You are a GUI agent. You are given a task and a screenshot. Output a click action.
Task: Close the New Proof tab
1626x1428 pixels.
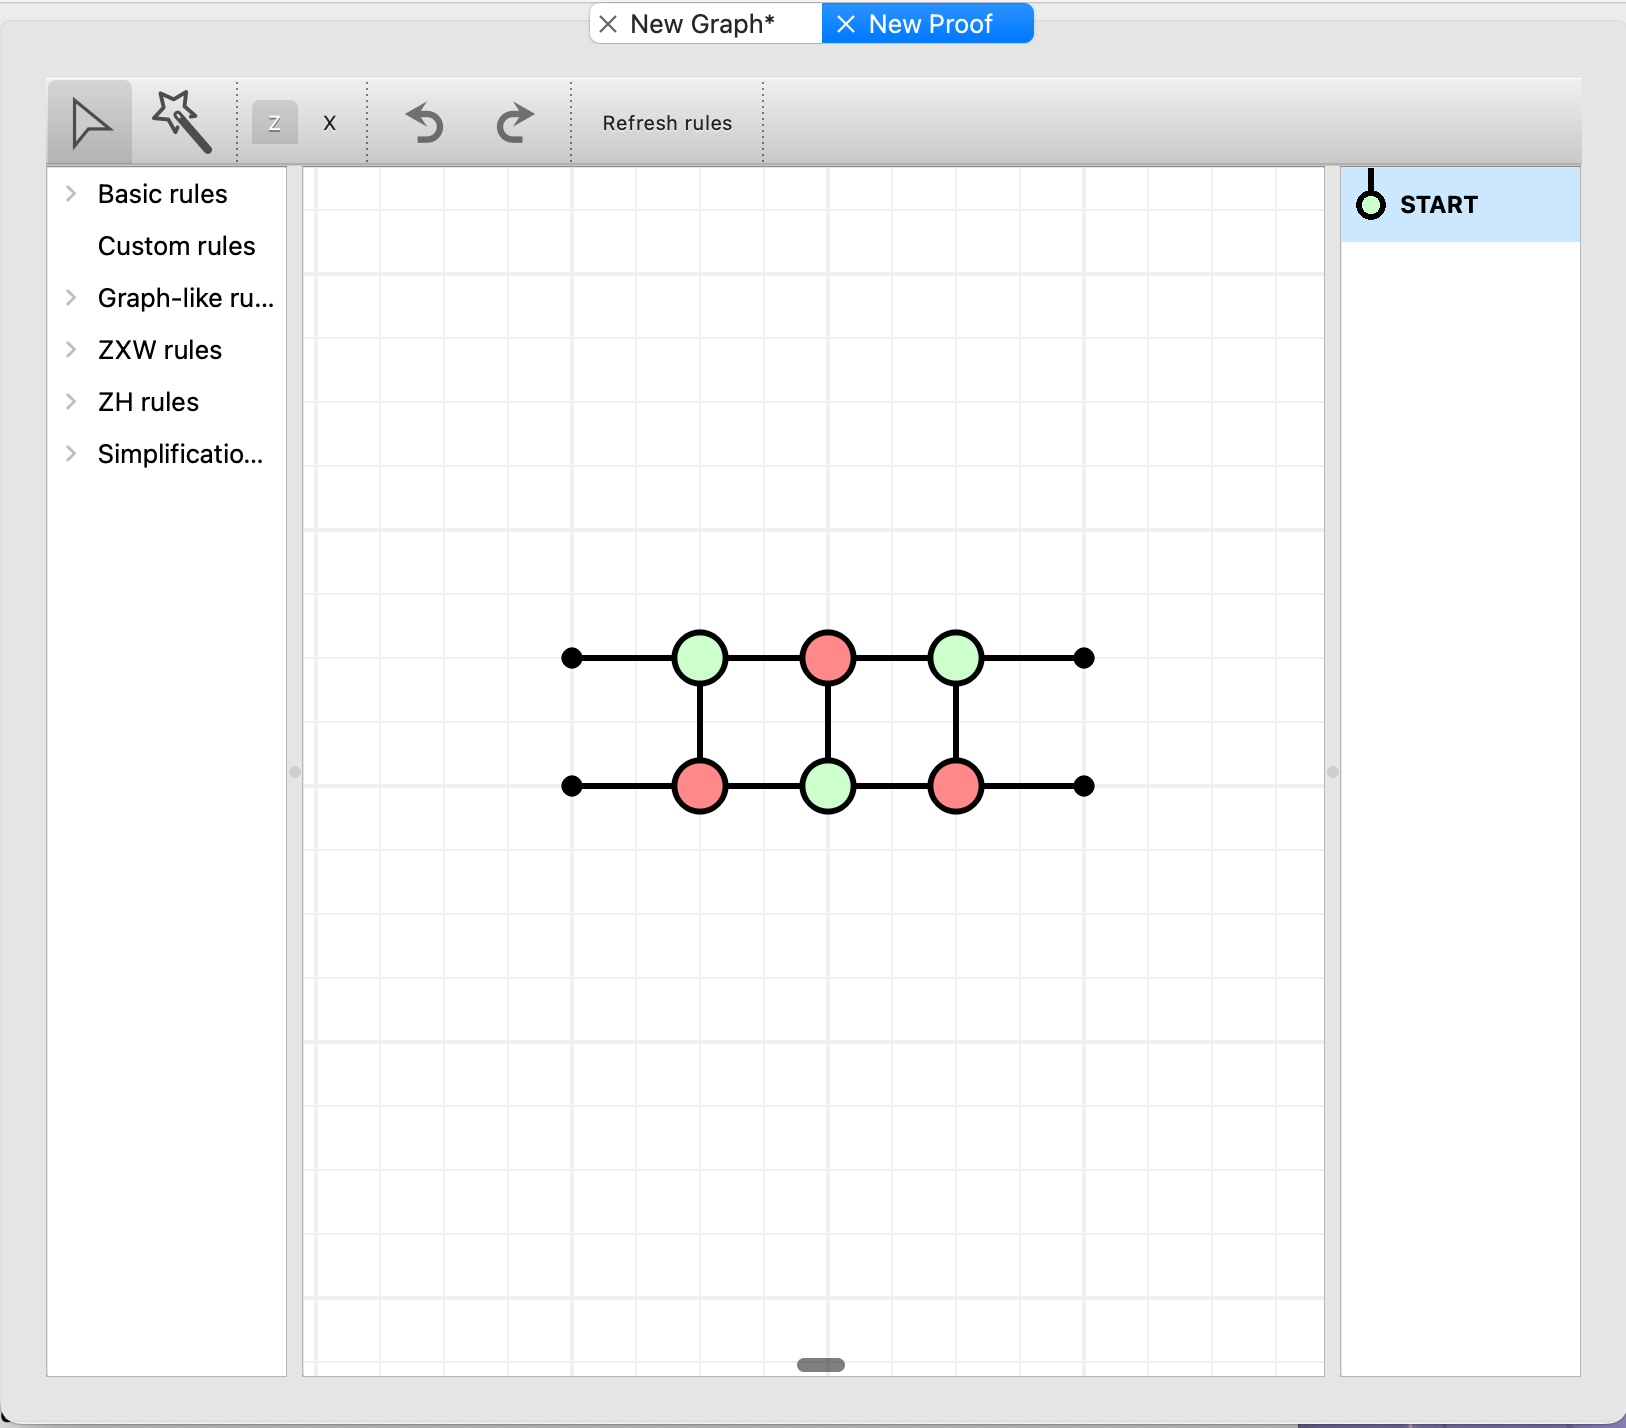point(846,24)
